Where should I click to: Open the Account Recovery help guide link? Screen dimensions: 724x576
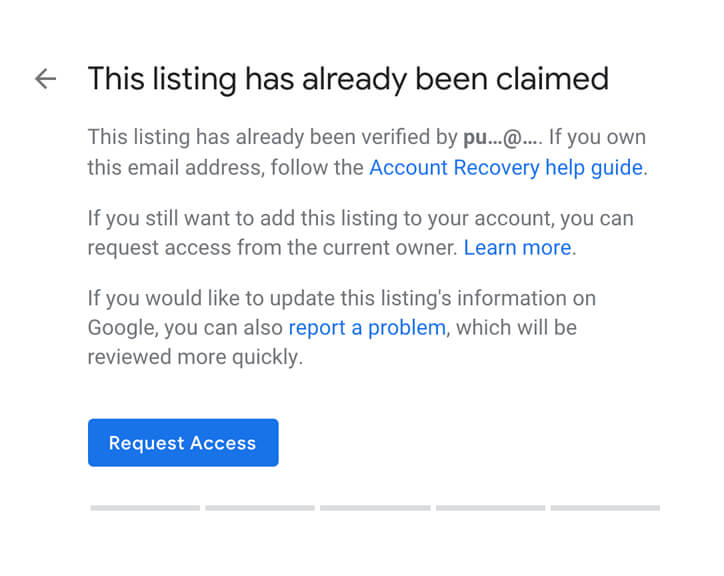(506, 168)
